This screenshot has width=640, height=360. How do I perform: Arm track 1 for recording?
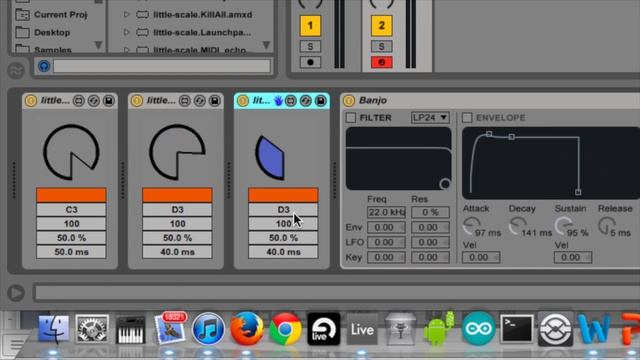tap(310, 62)
